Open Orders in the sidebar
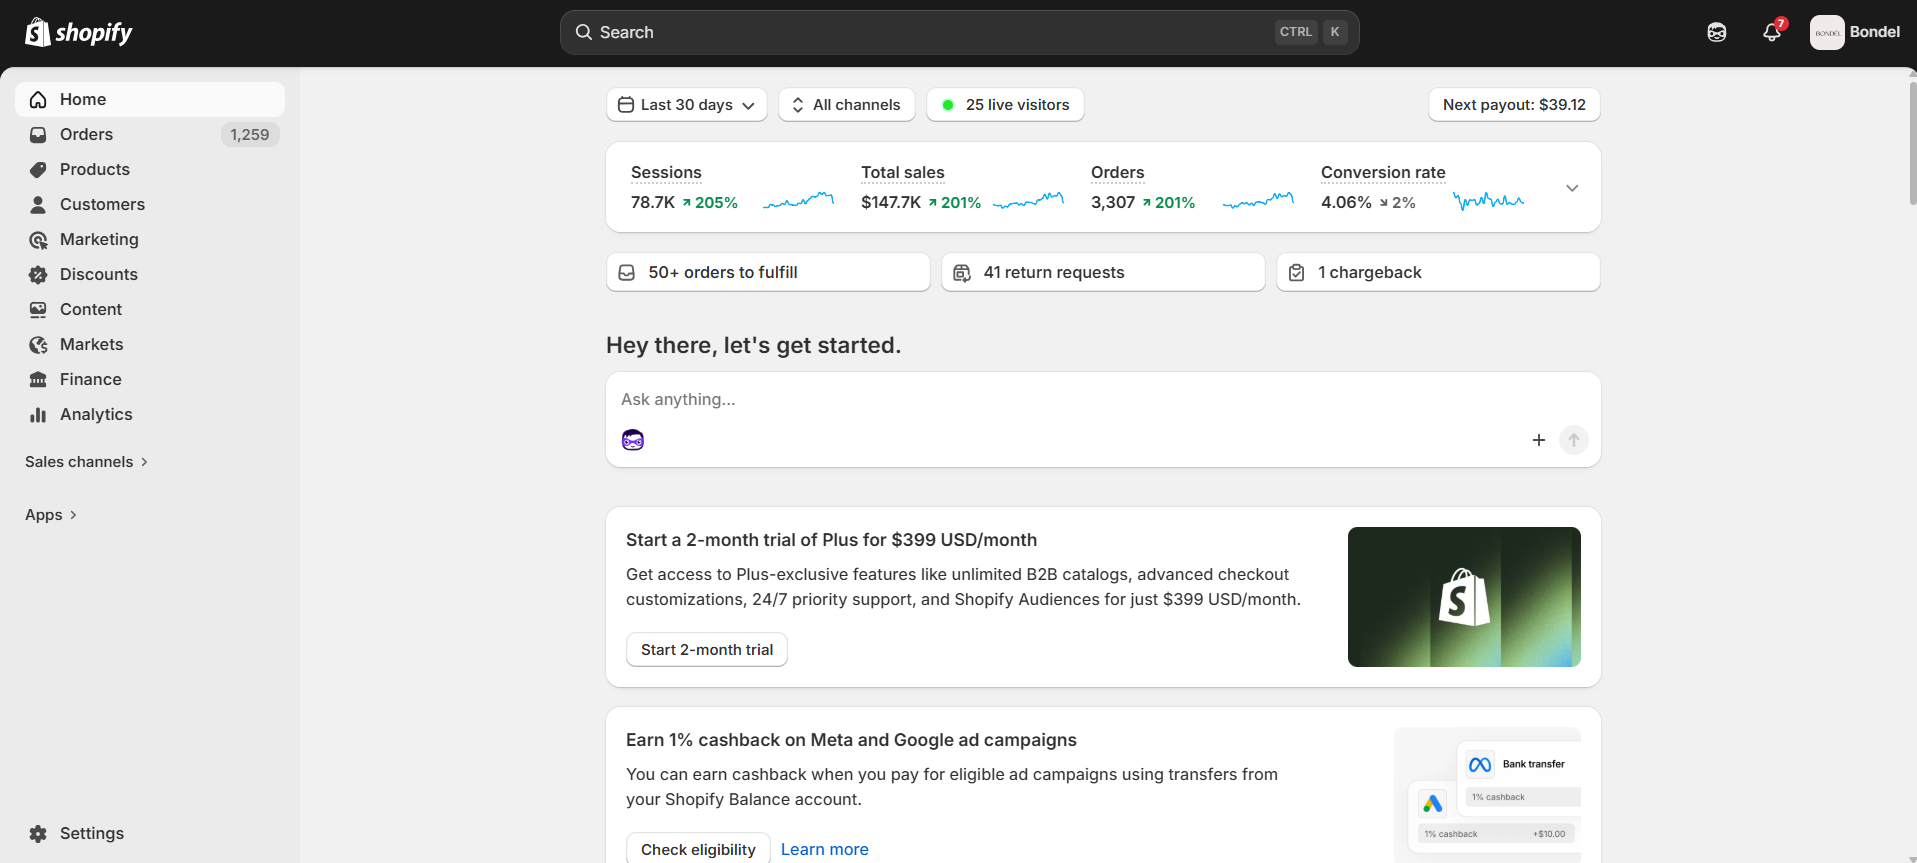 point(150,135)
